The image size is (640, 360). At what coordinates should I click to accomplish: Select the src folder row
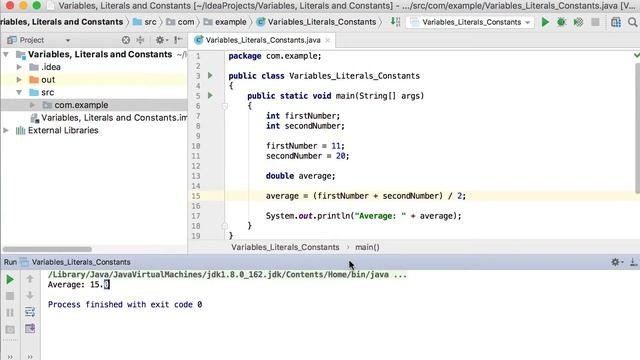[94, 92]
